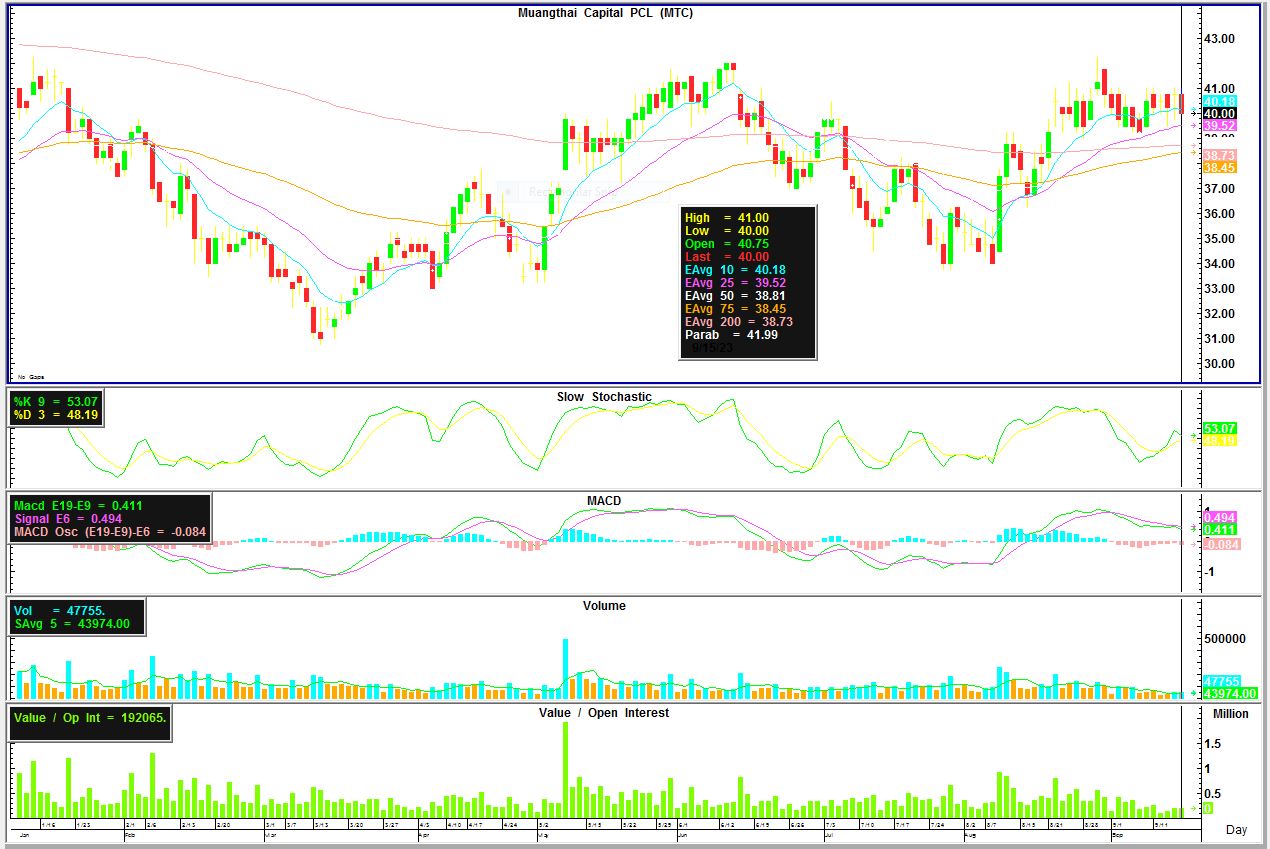This screenshot has height=849, width=1270.
Task: Click the May month label on the date axis
Action: [x=543, y=833]
